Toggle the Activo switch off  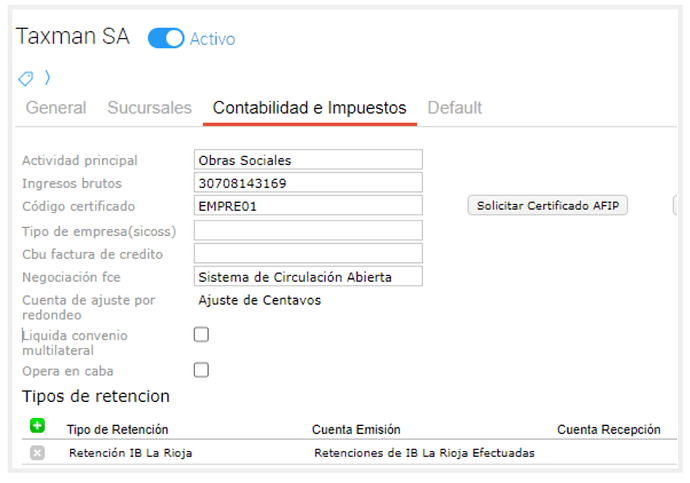pos(166,39)
